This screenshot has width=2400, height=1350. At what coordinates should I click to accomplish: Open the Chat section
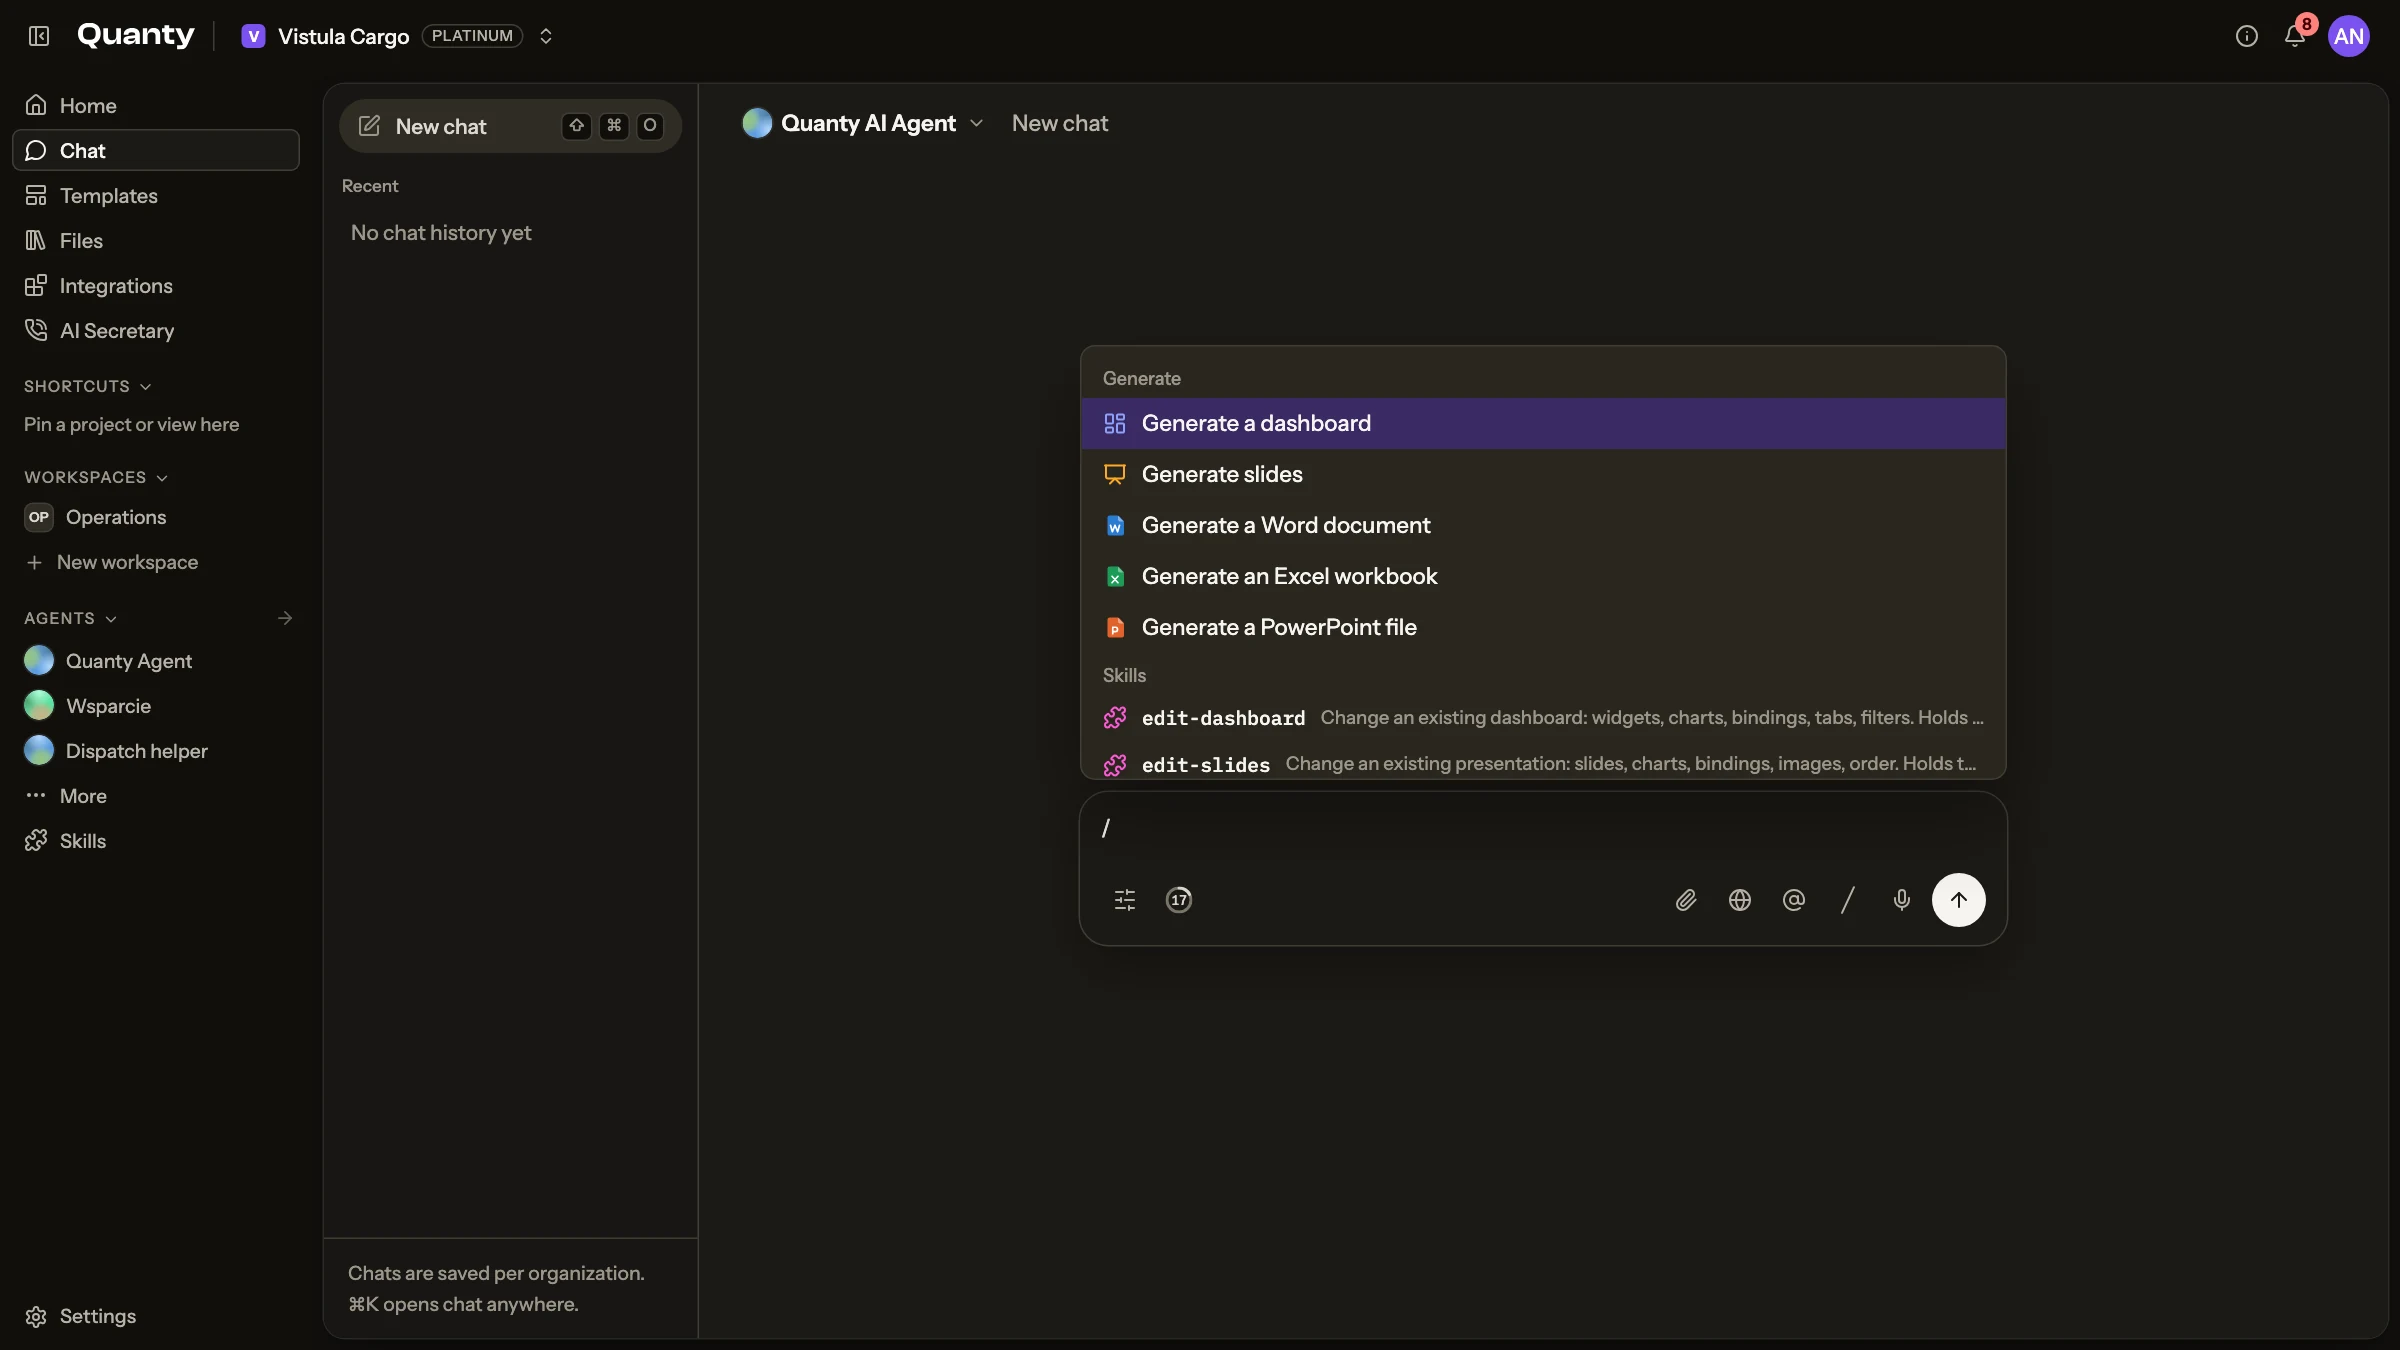(x=156, y=150)
